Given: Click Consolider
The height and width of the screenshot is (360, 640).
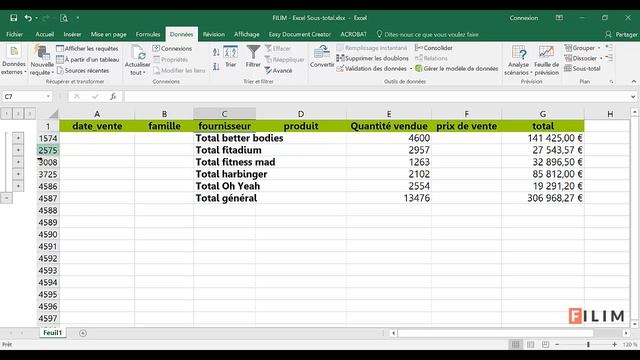Looking at the screenshot, I should pyautogui.click(x=434, y=48).
